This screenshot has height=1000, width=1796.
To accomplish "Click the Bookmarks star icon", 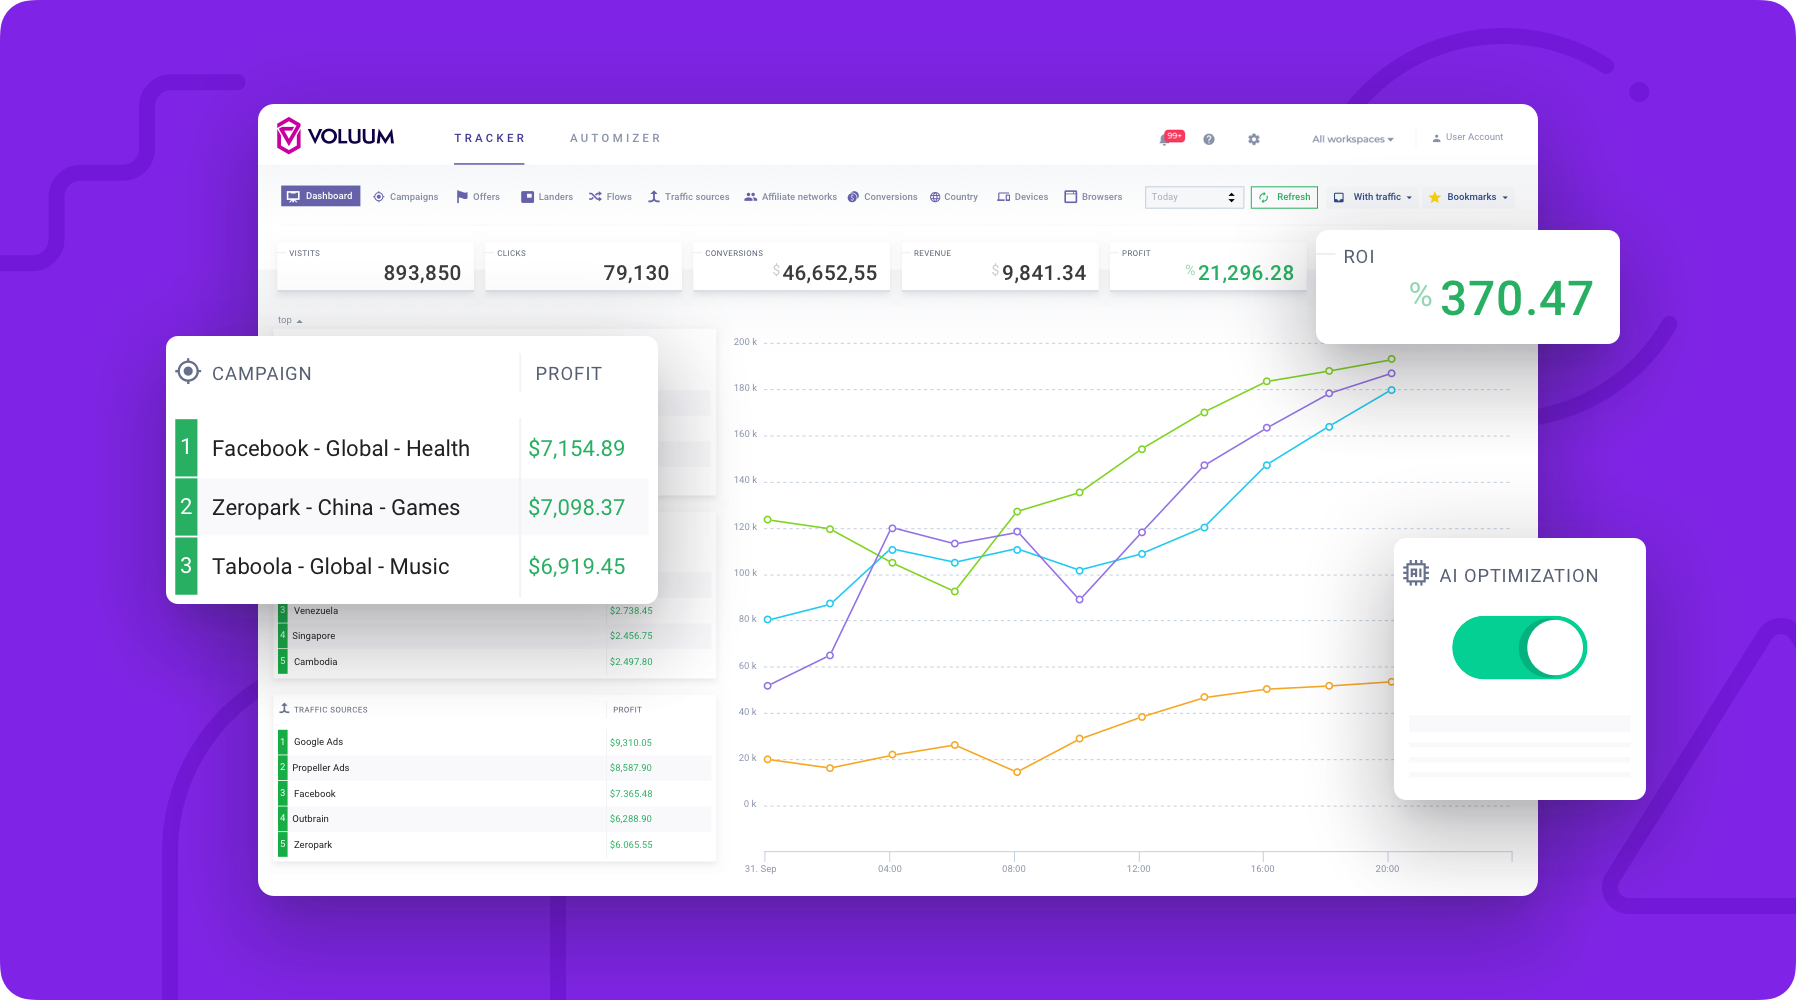I will coord(1435,197).
